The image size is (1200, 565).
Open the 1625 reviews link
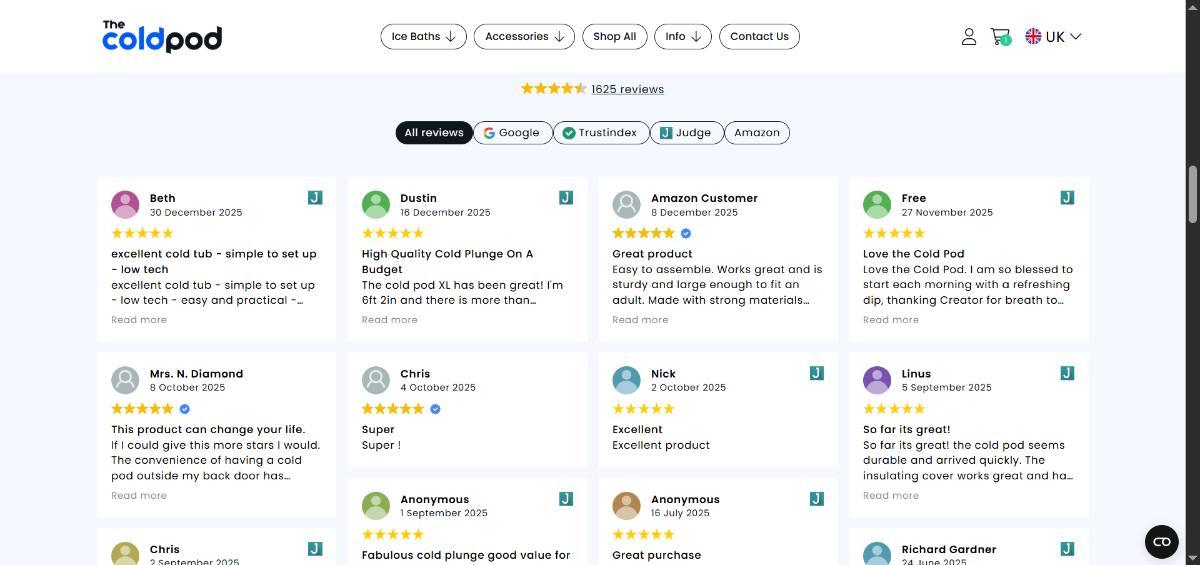627,89
